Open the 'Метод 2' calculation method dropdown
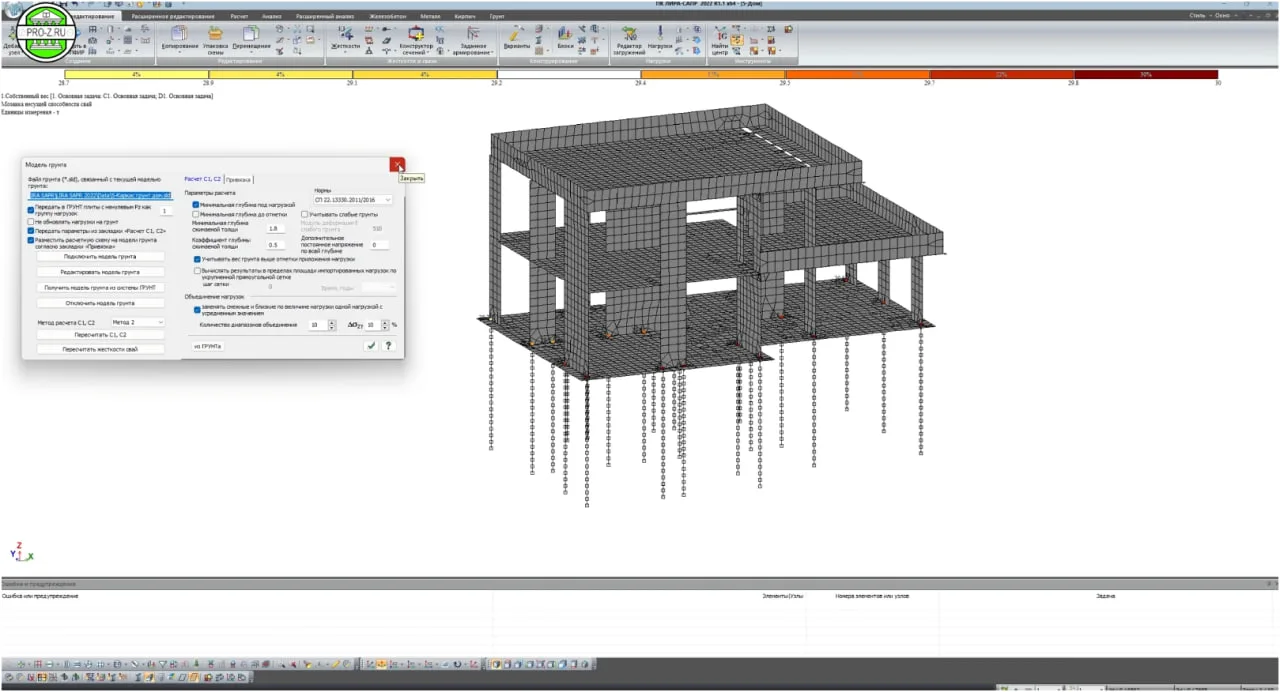The height and width of the screenshot is (692, 1280). (137, 322)
